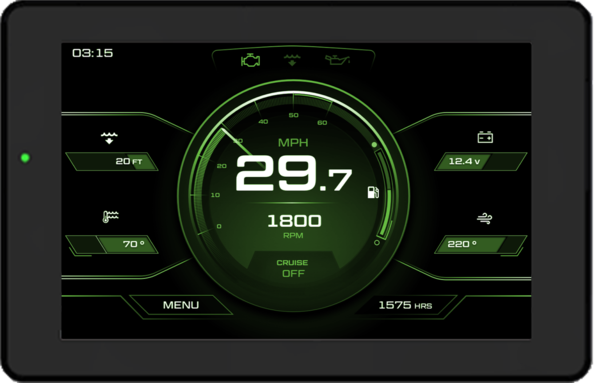The height and width of the screenshot is (383, 600).
Task: Tap the 1575 HRS engine hours display
Action: click(x=405, y=305)
